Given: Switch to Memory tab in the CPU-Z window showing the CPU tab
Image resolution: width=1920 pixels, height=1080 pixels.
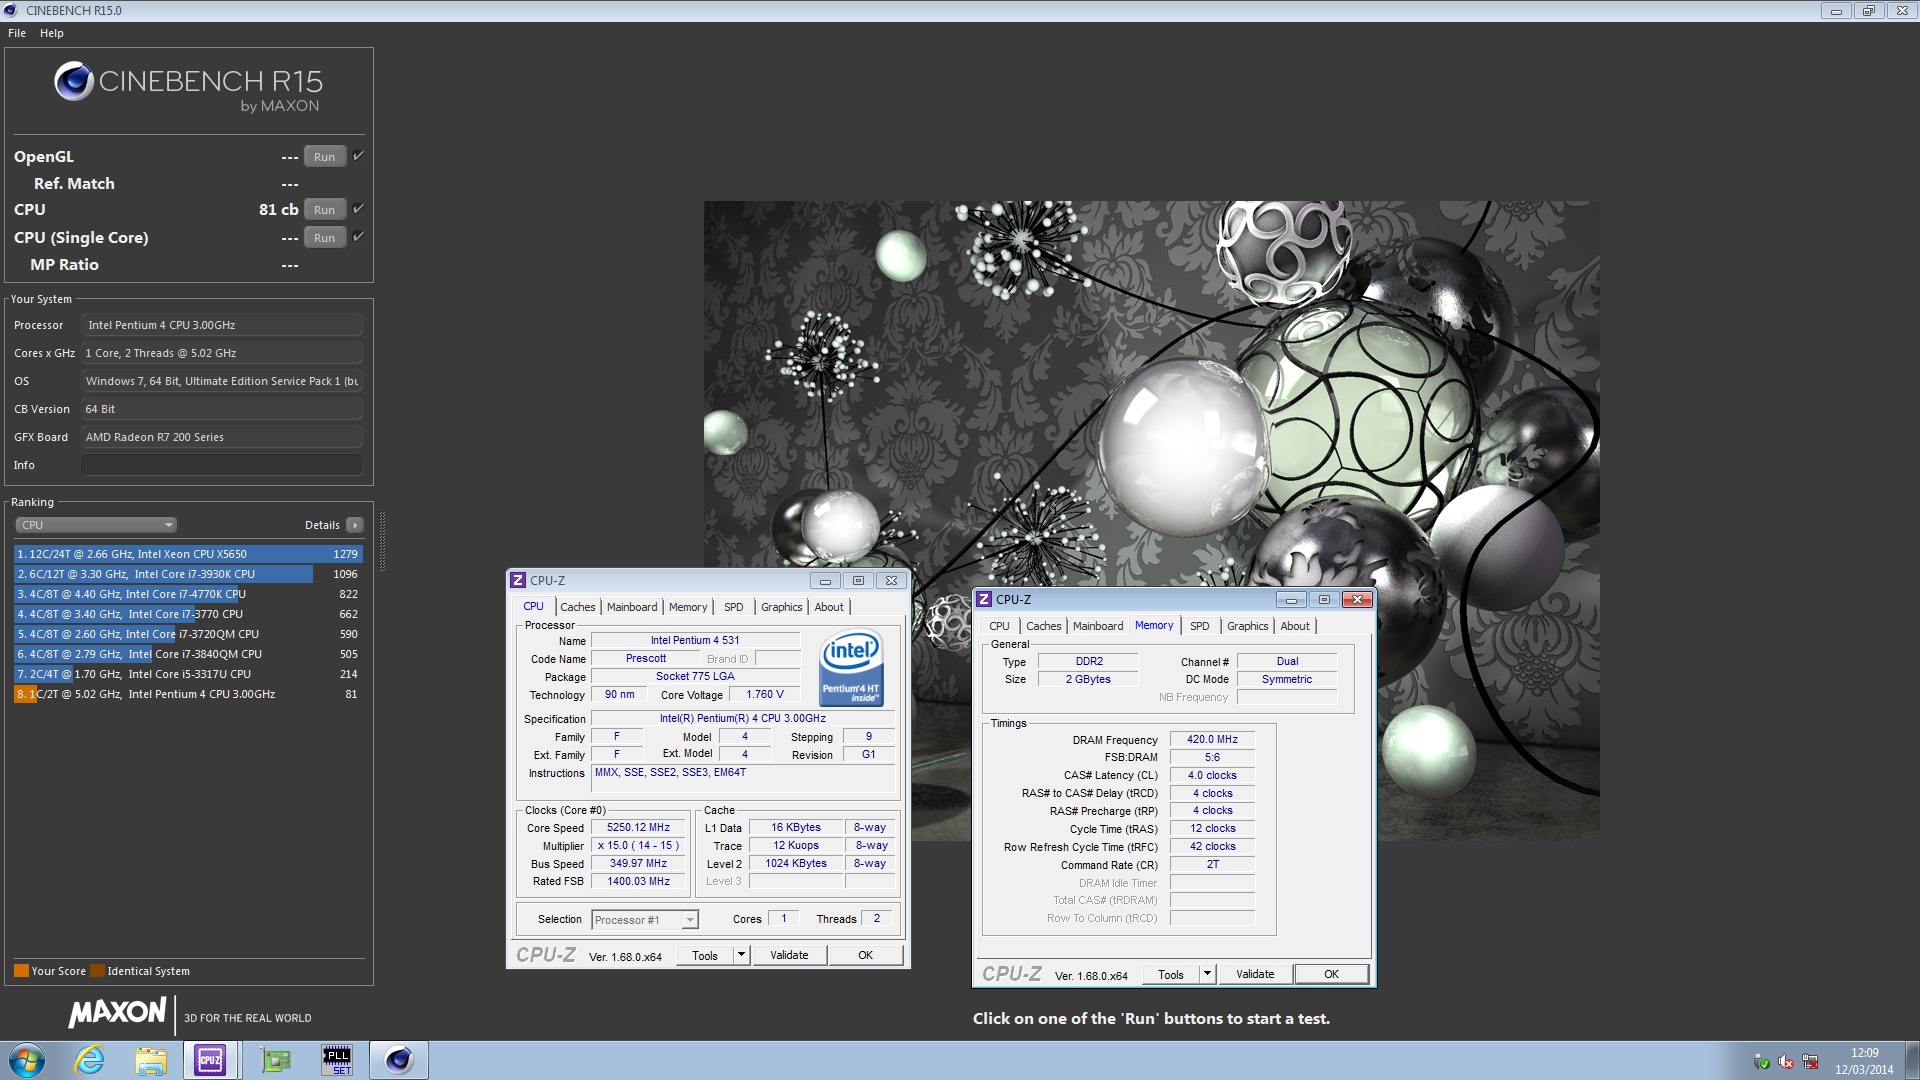Looking at the screenshot, I should pyautogui.click(x=688, y=607).
